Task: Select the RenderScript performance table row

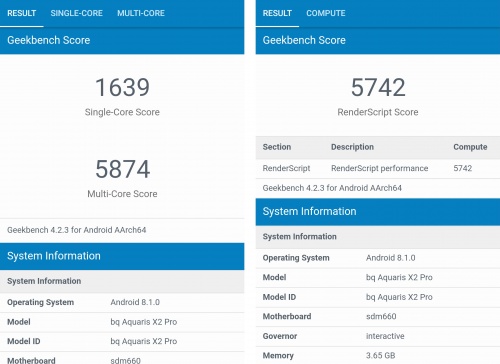Action: coord(378,168)
